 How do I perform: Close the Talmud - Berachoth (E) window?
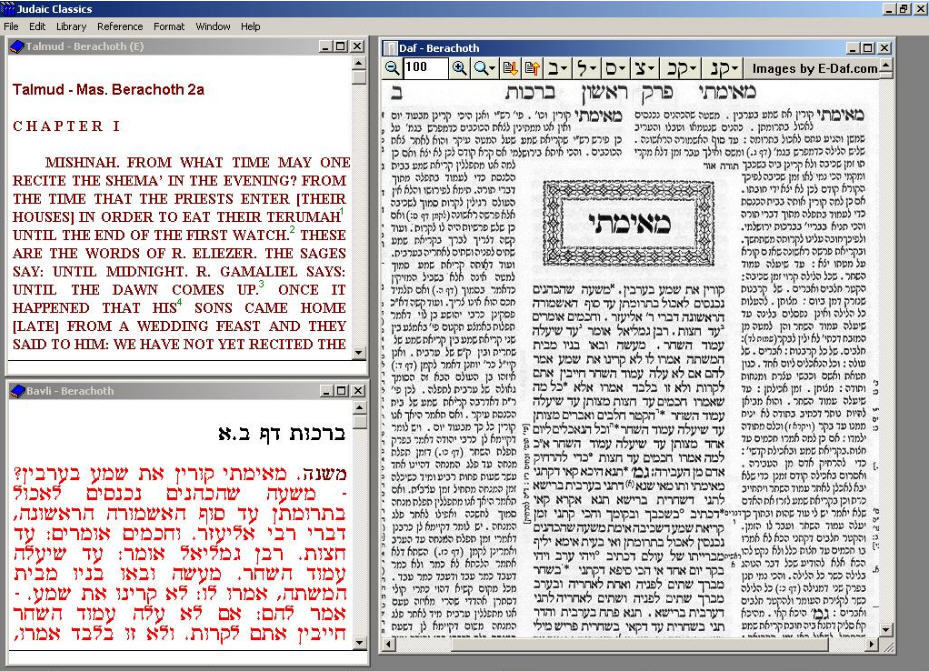tap(357, 46)
